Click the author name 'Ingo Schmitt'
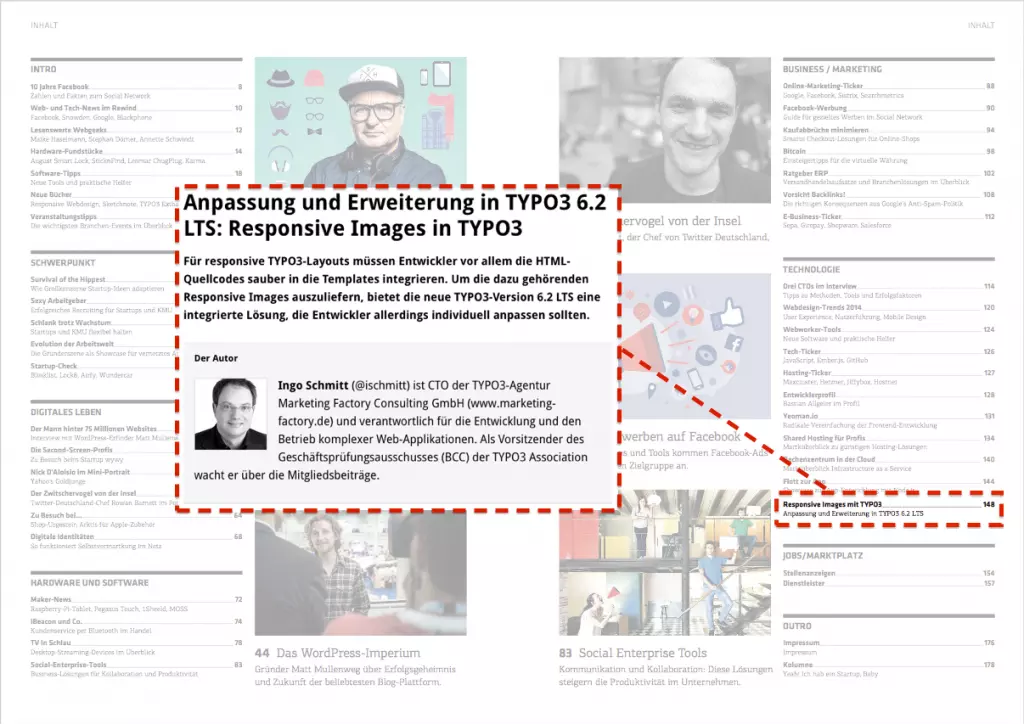This screenshot has width=1024, height=724. pos(313,385)
